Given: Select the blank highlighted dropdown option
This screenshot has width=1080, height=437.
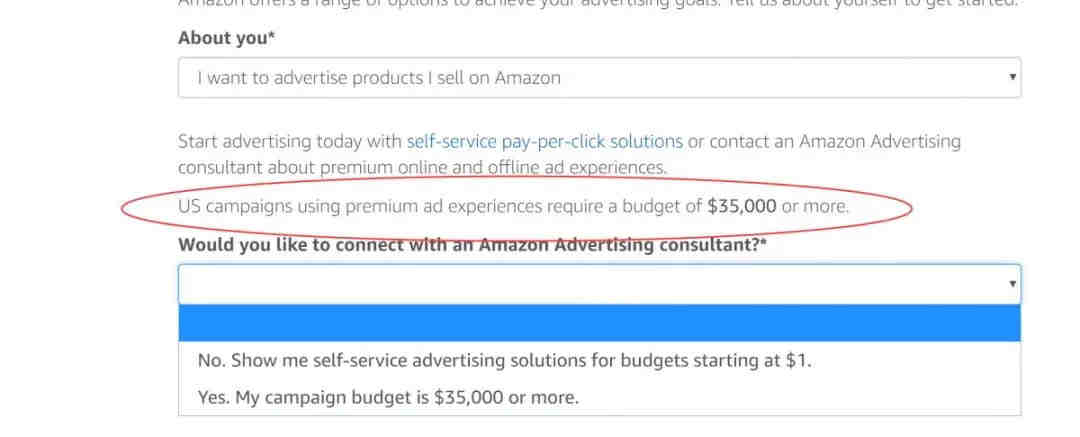Looking at the screenshot, I should coord(599,323).
